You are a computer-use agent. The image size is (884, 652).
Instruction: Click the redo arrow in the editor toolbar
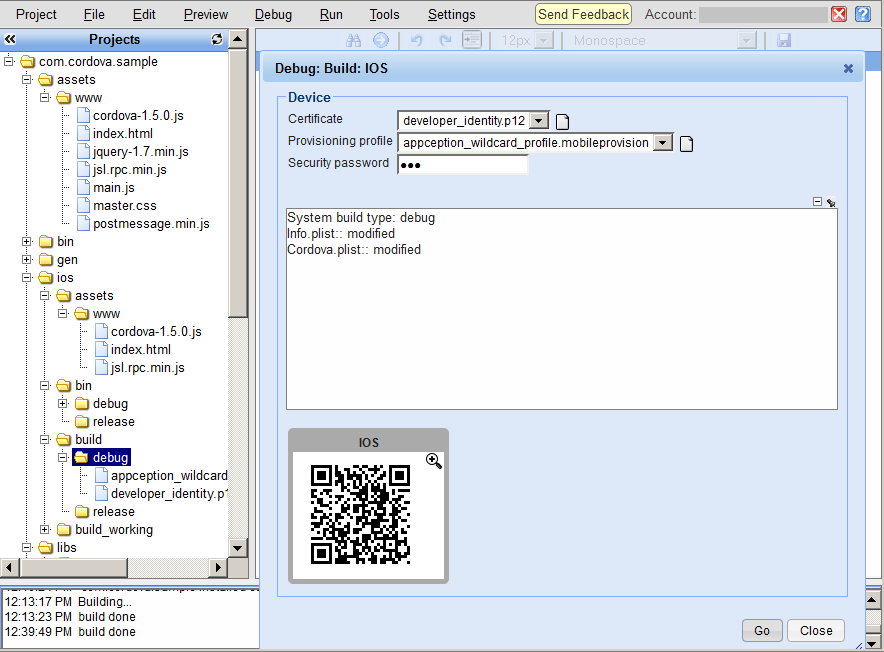point(445,41)
